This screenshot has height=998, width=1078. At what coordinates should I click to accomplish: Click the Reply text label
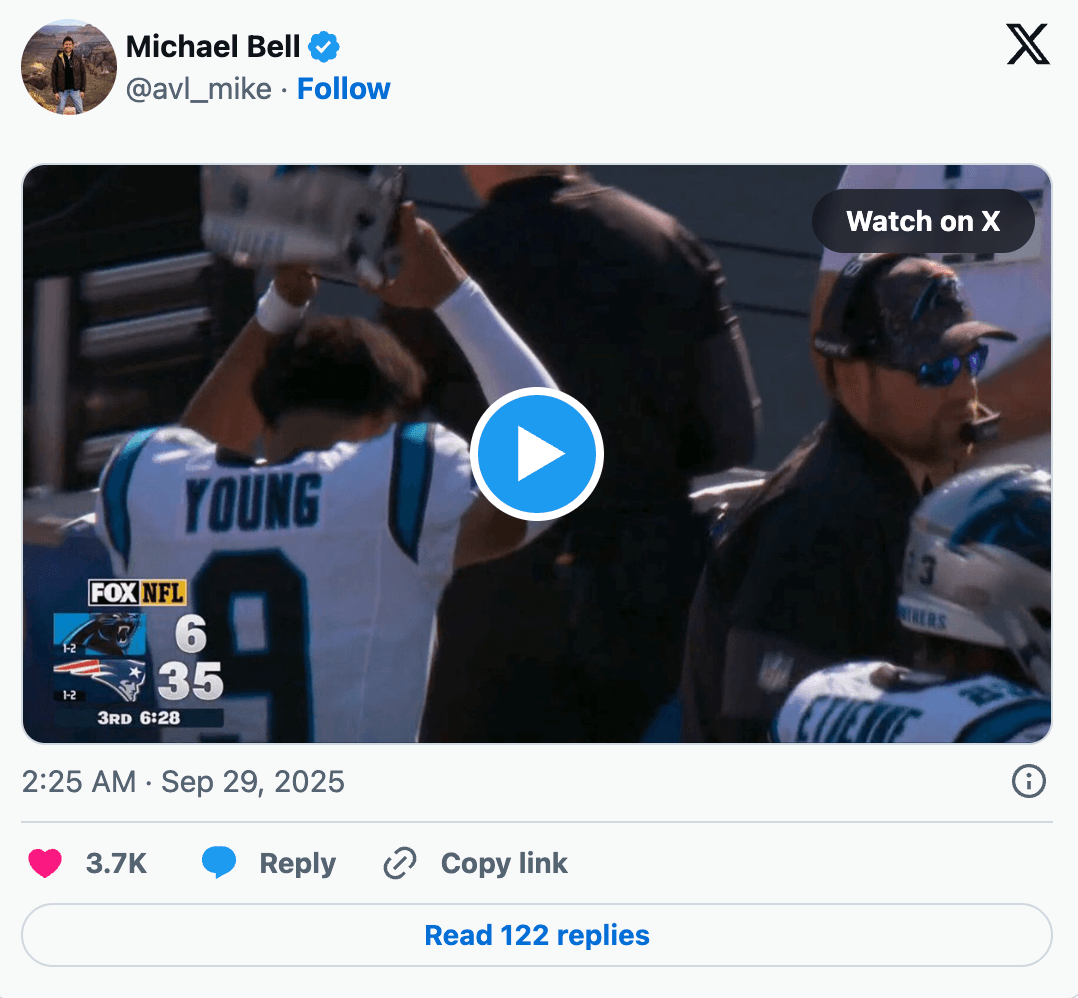point(297,863)
